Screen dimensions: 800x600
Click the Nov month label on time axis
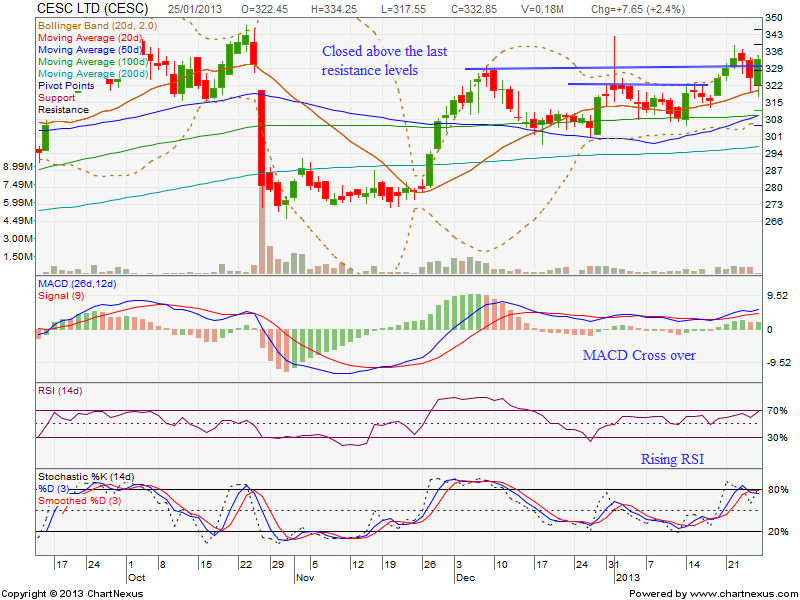click(x=305, y=578)
